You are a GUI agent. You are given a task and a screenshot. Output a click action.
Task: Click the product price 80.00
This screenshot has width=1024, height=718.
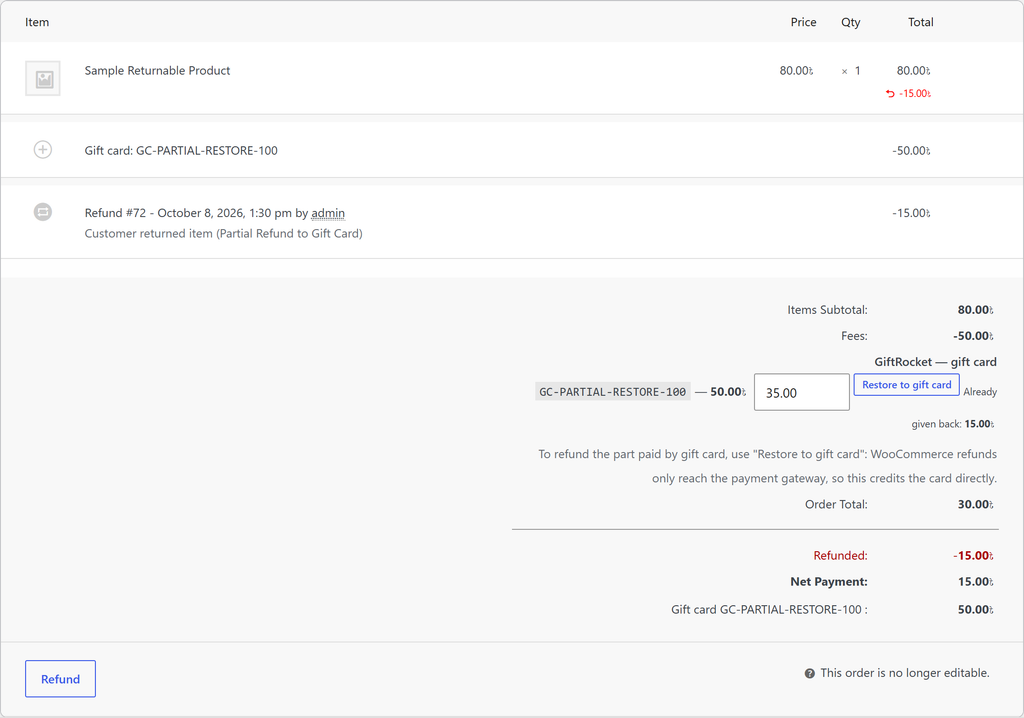796,71
